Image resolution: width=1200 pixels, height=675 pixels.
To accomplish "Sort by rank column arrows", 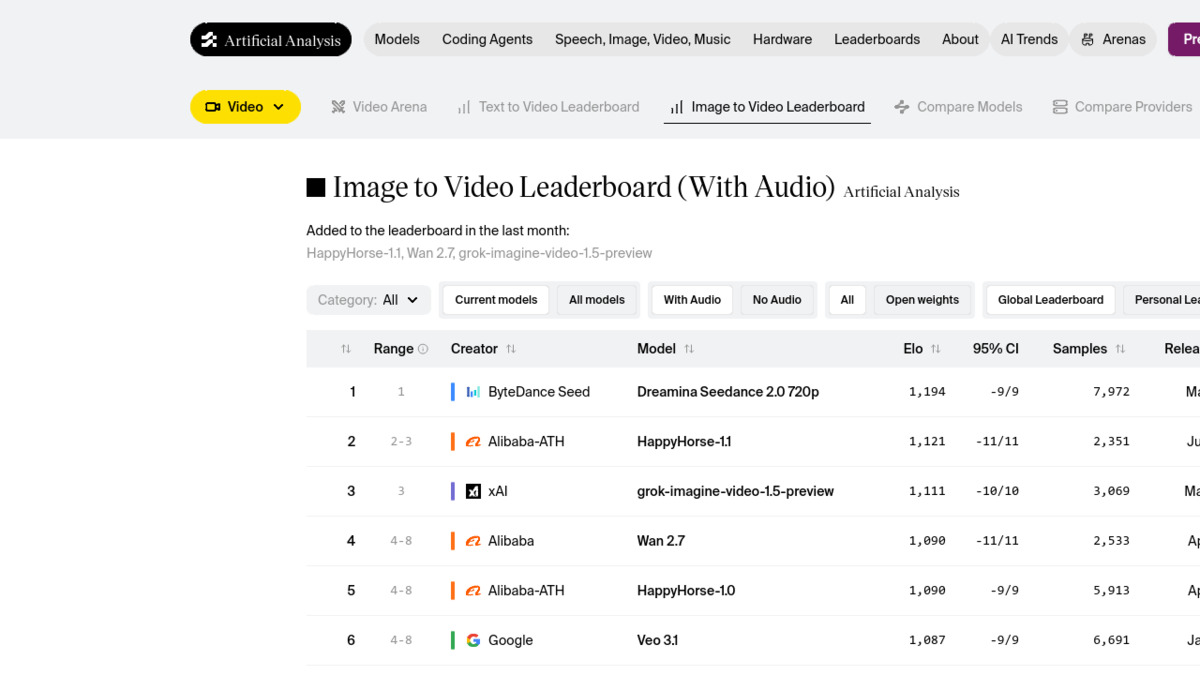I will 346,349.
